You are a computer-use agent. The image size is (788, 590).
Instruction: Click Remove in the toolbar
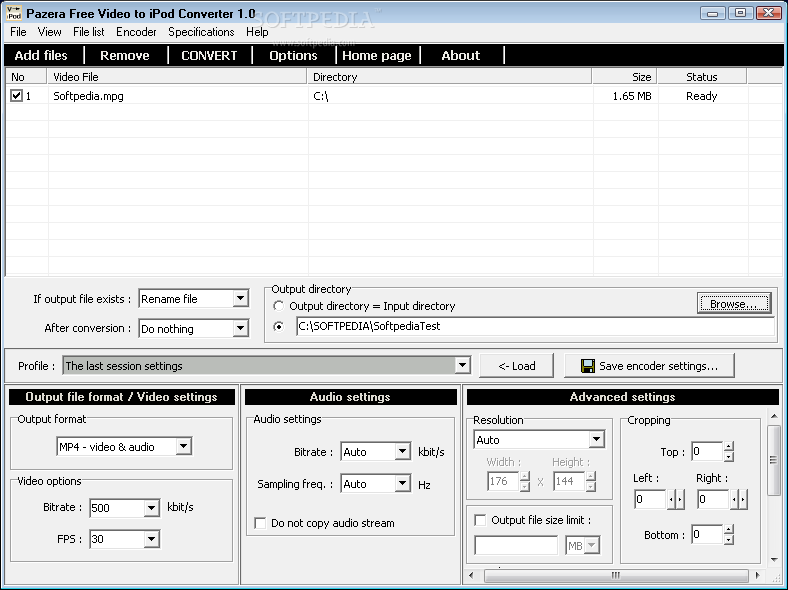tap(125, 55)
